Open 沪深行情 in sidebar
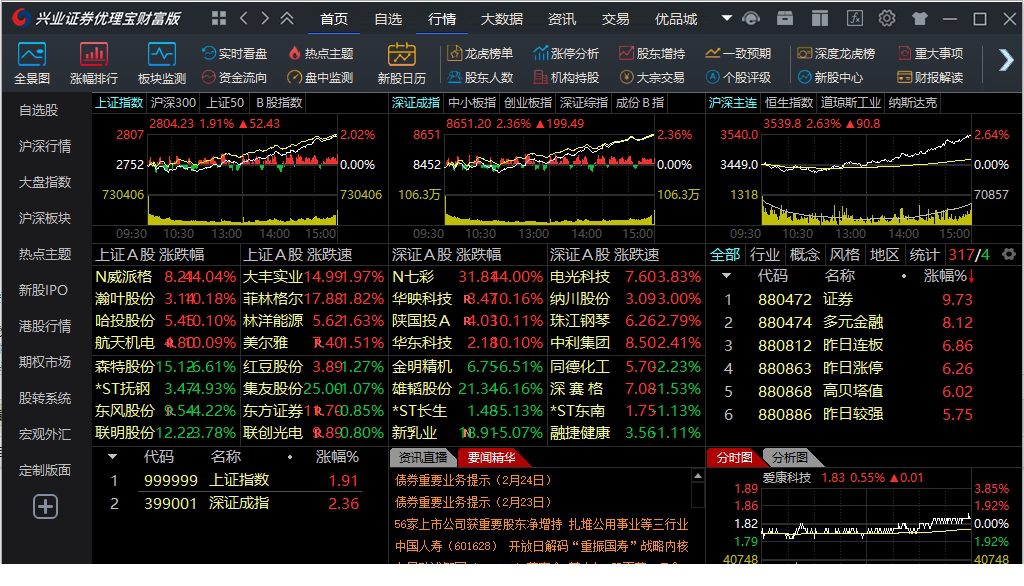 coord(44,146)
